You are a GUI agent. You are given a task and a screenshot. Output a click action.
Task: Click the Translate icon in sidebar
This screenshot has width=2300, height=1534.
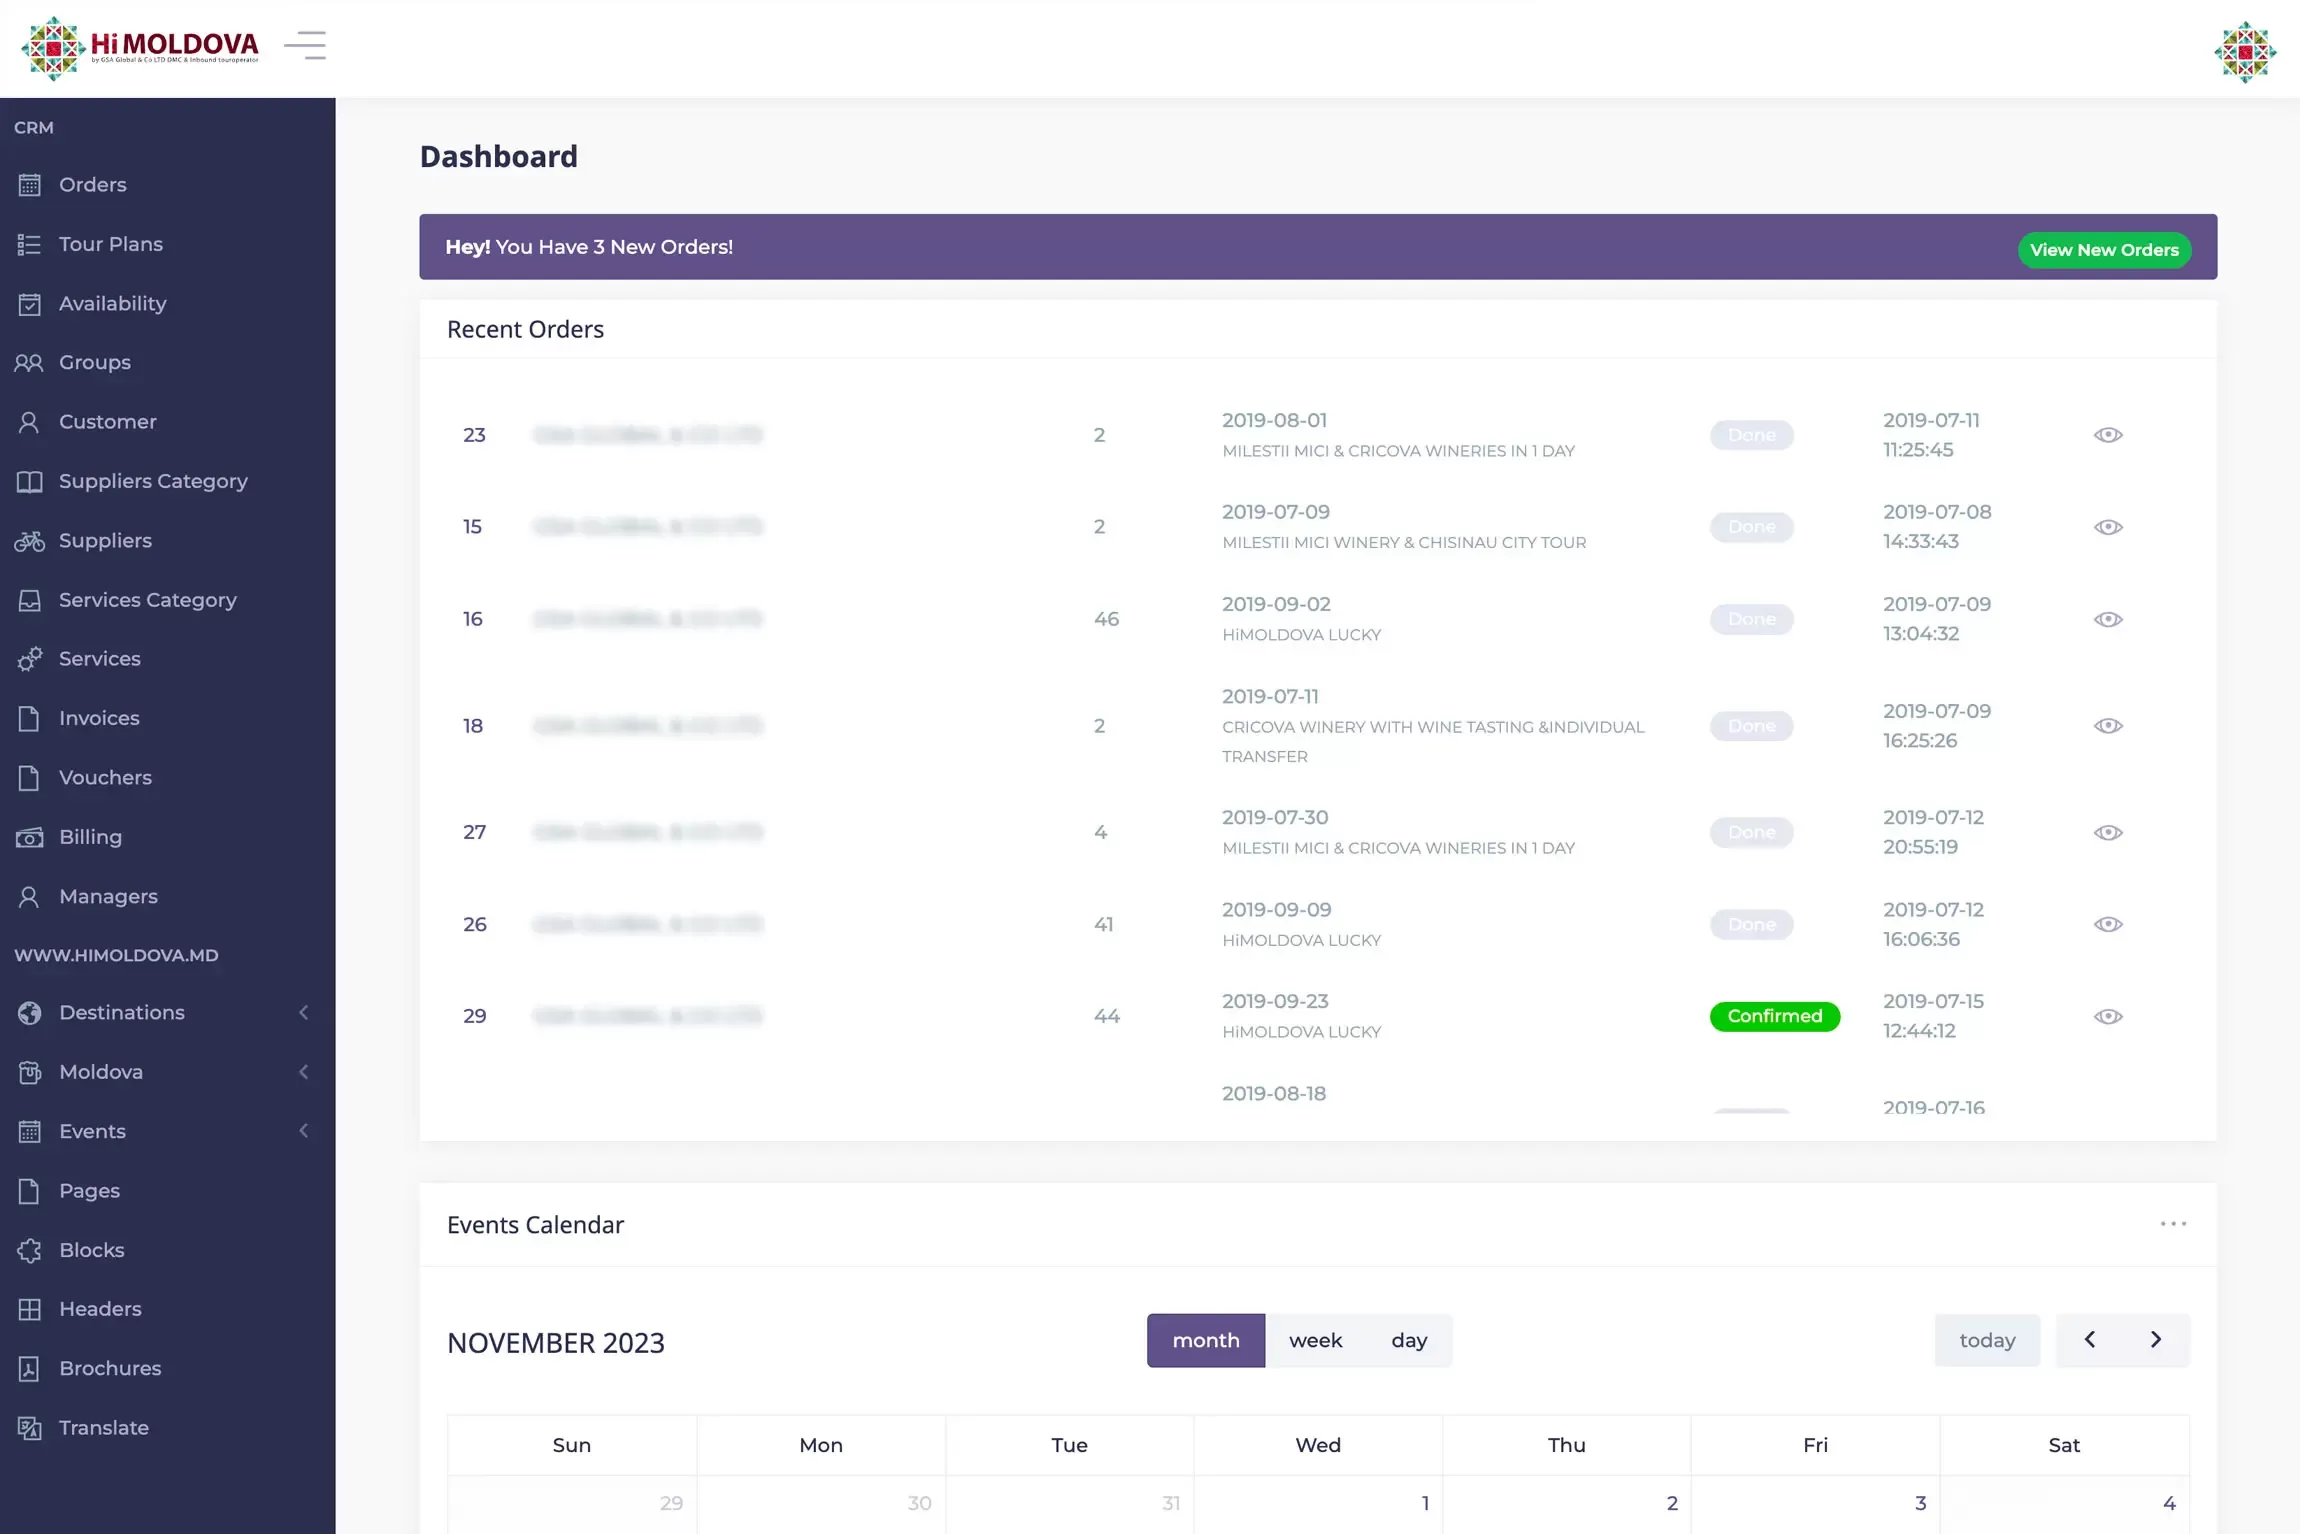29,1428
